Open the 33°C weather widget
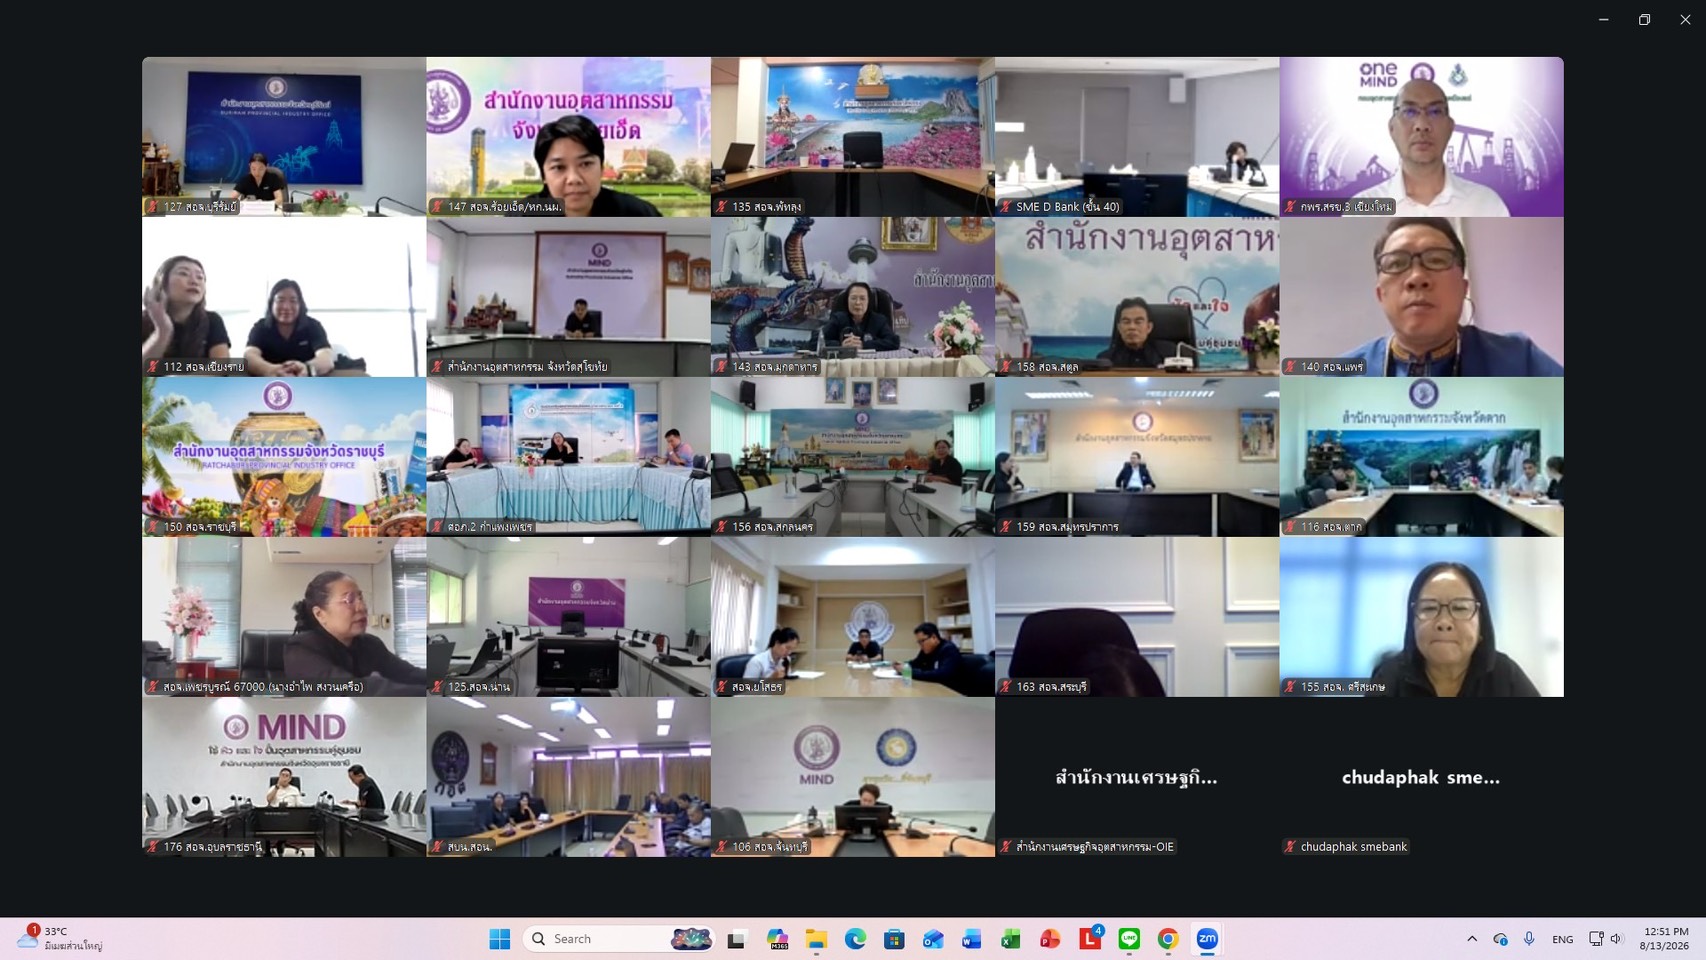 pos(60,938)
